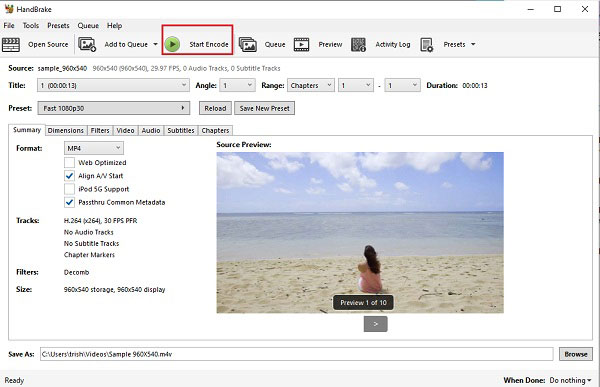Open the Range type dropdown set to Chapters

tap(311, 85)
